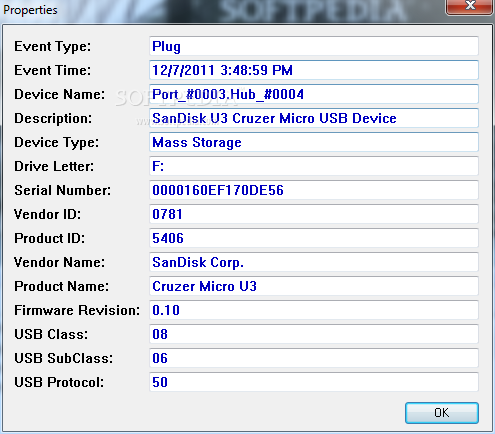
Task: Click the 'Product ID:' label
Action: (x=49, y=238)
